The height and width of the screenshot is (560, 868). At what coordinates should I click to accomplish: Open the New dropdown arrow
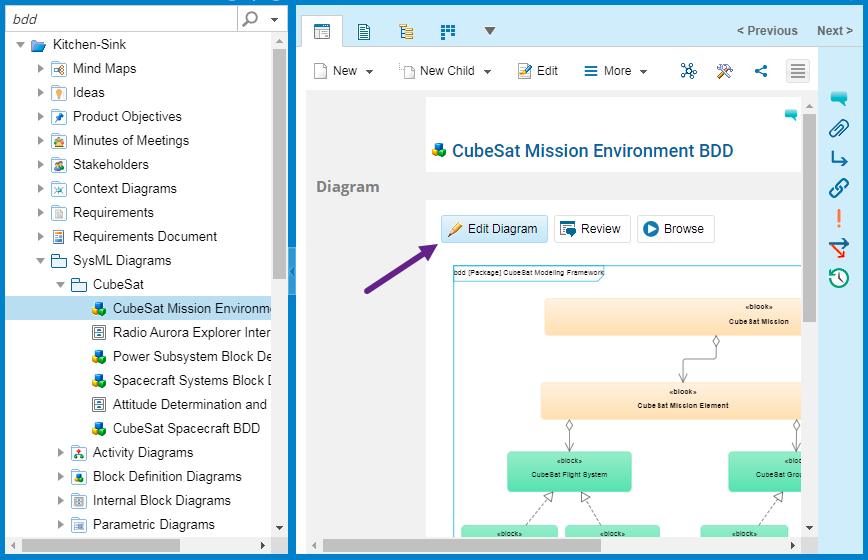point(369,71)
